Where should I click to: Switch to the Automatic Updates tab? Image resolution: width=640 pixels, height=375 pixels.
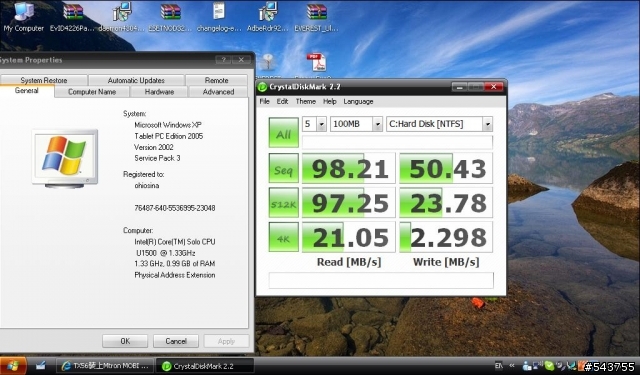point(136,80)
